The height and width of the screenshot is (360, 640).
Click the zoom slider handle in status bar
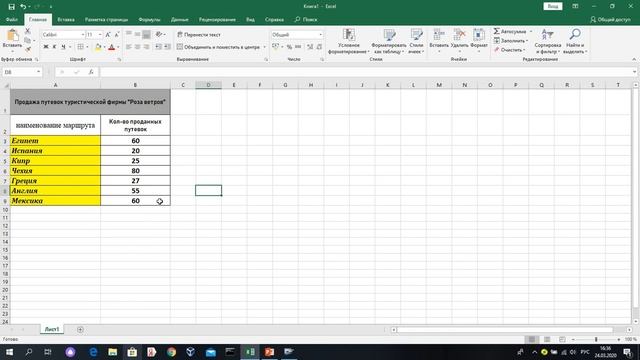tap(596, 339)
